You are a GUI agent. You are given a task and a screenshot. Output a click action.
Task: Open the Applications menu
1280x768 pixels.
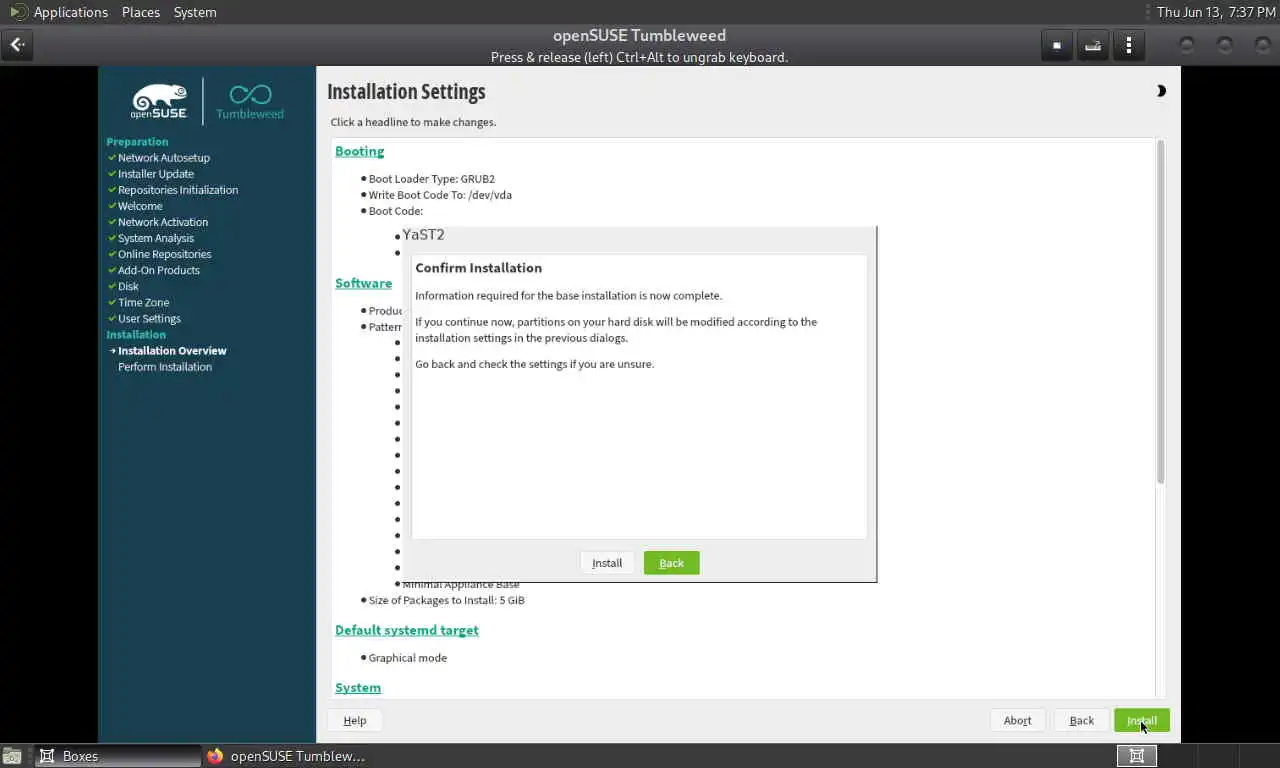[70, 12]
